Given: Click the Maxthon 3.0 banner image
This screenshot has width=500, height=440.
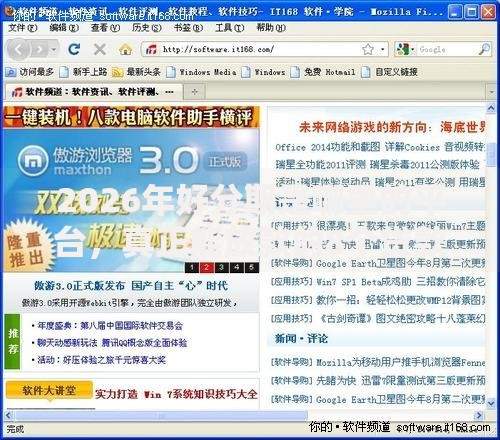Looking at the screenshot, I should pyautogui.click(x=131, y=200).
